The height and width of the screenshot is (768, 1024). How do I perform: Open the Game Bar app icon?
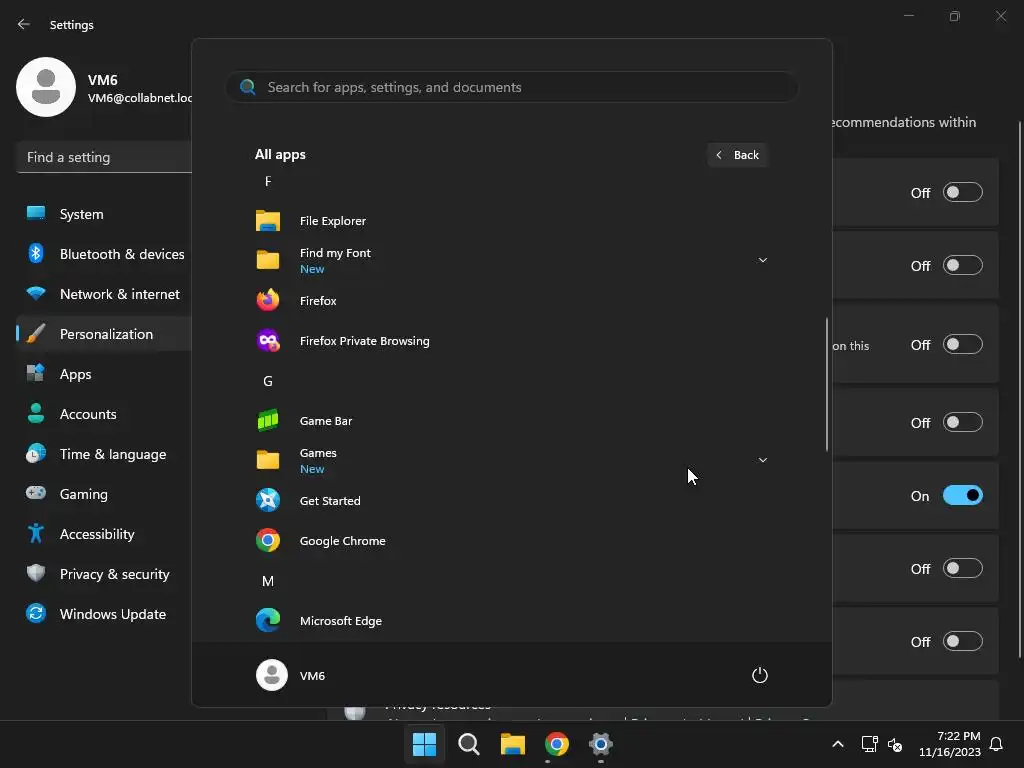coord(268,421)
